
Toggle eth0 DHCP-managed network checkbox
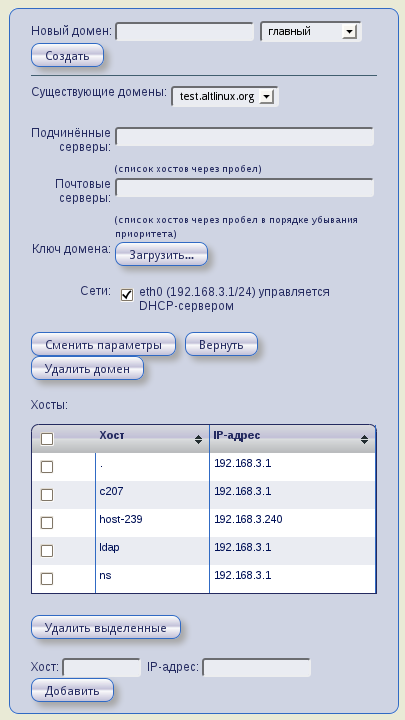pos(127,295)
